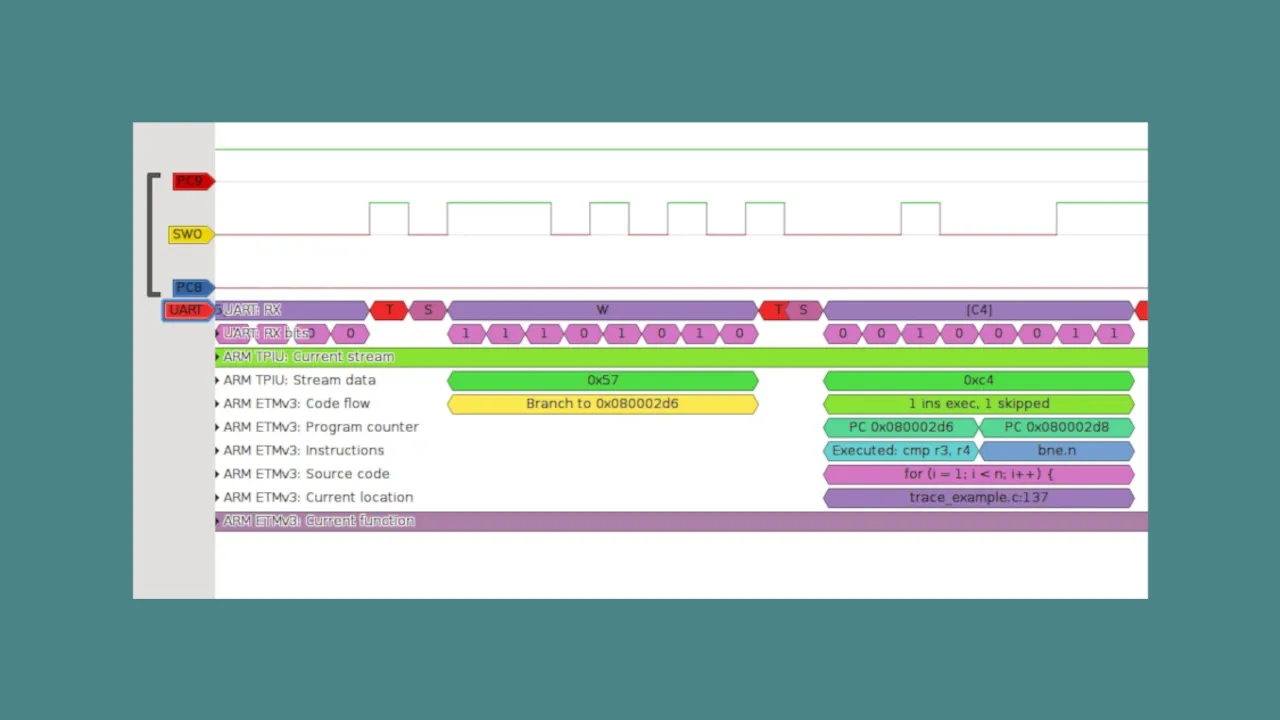Click the 'S' start bit before W
The width and height of the screenshot is (1280, 720).
(428, 310)
